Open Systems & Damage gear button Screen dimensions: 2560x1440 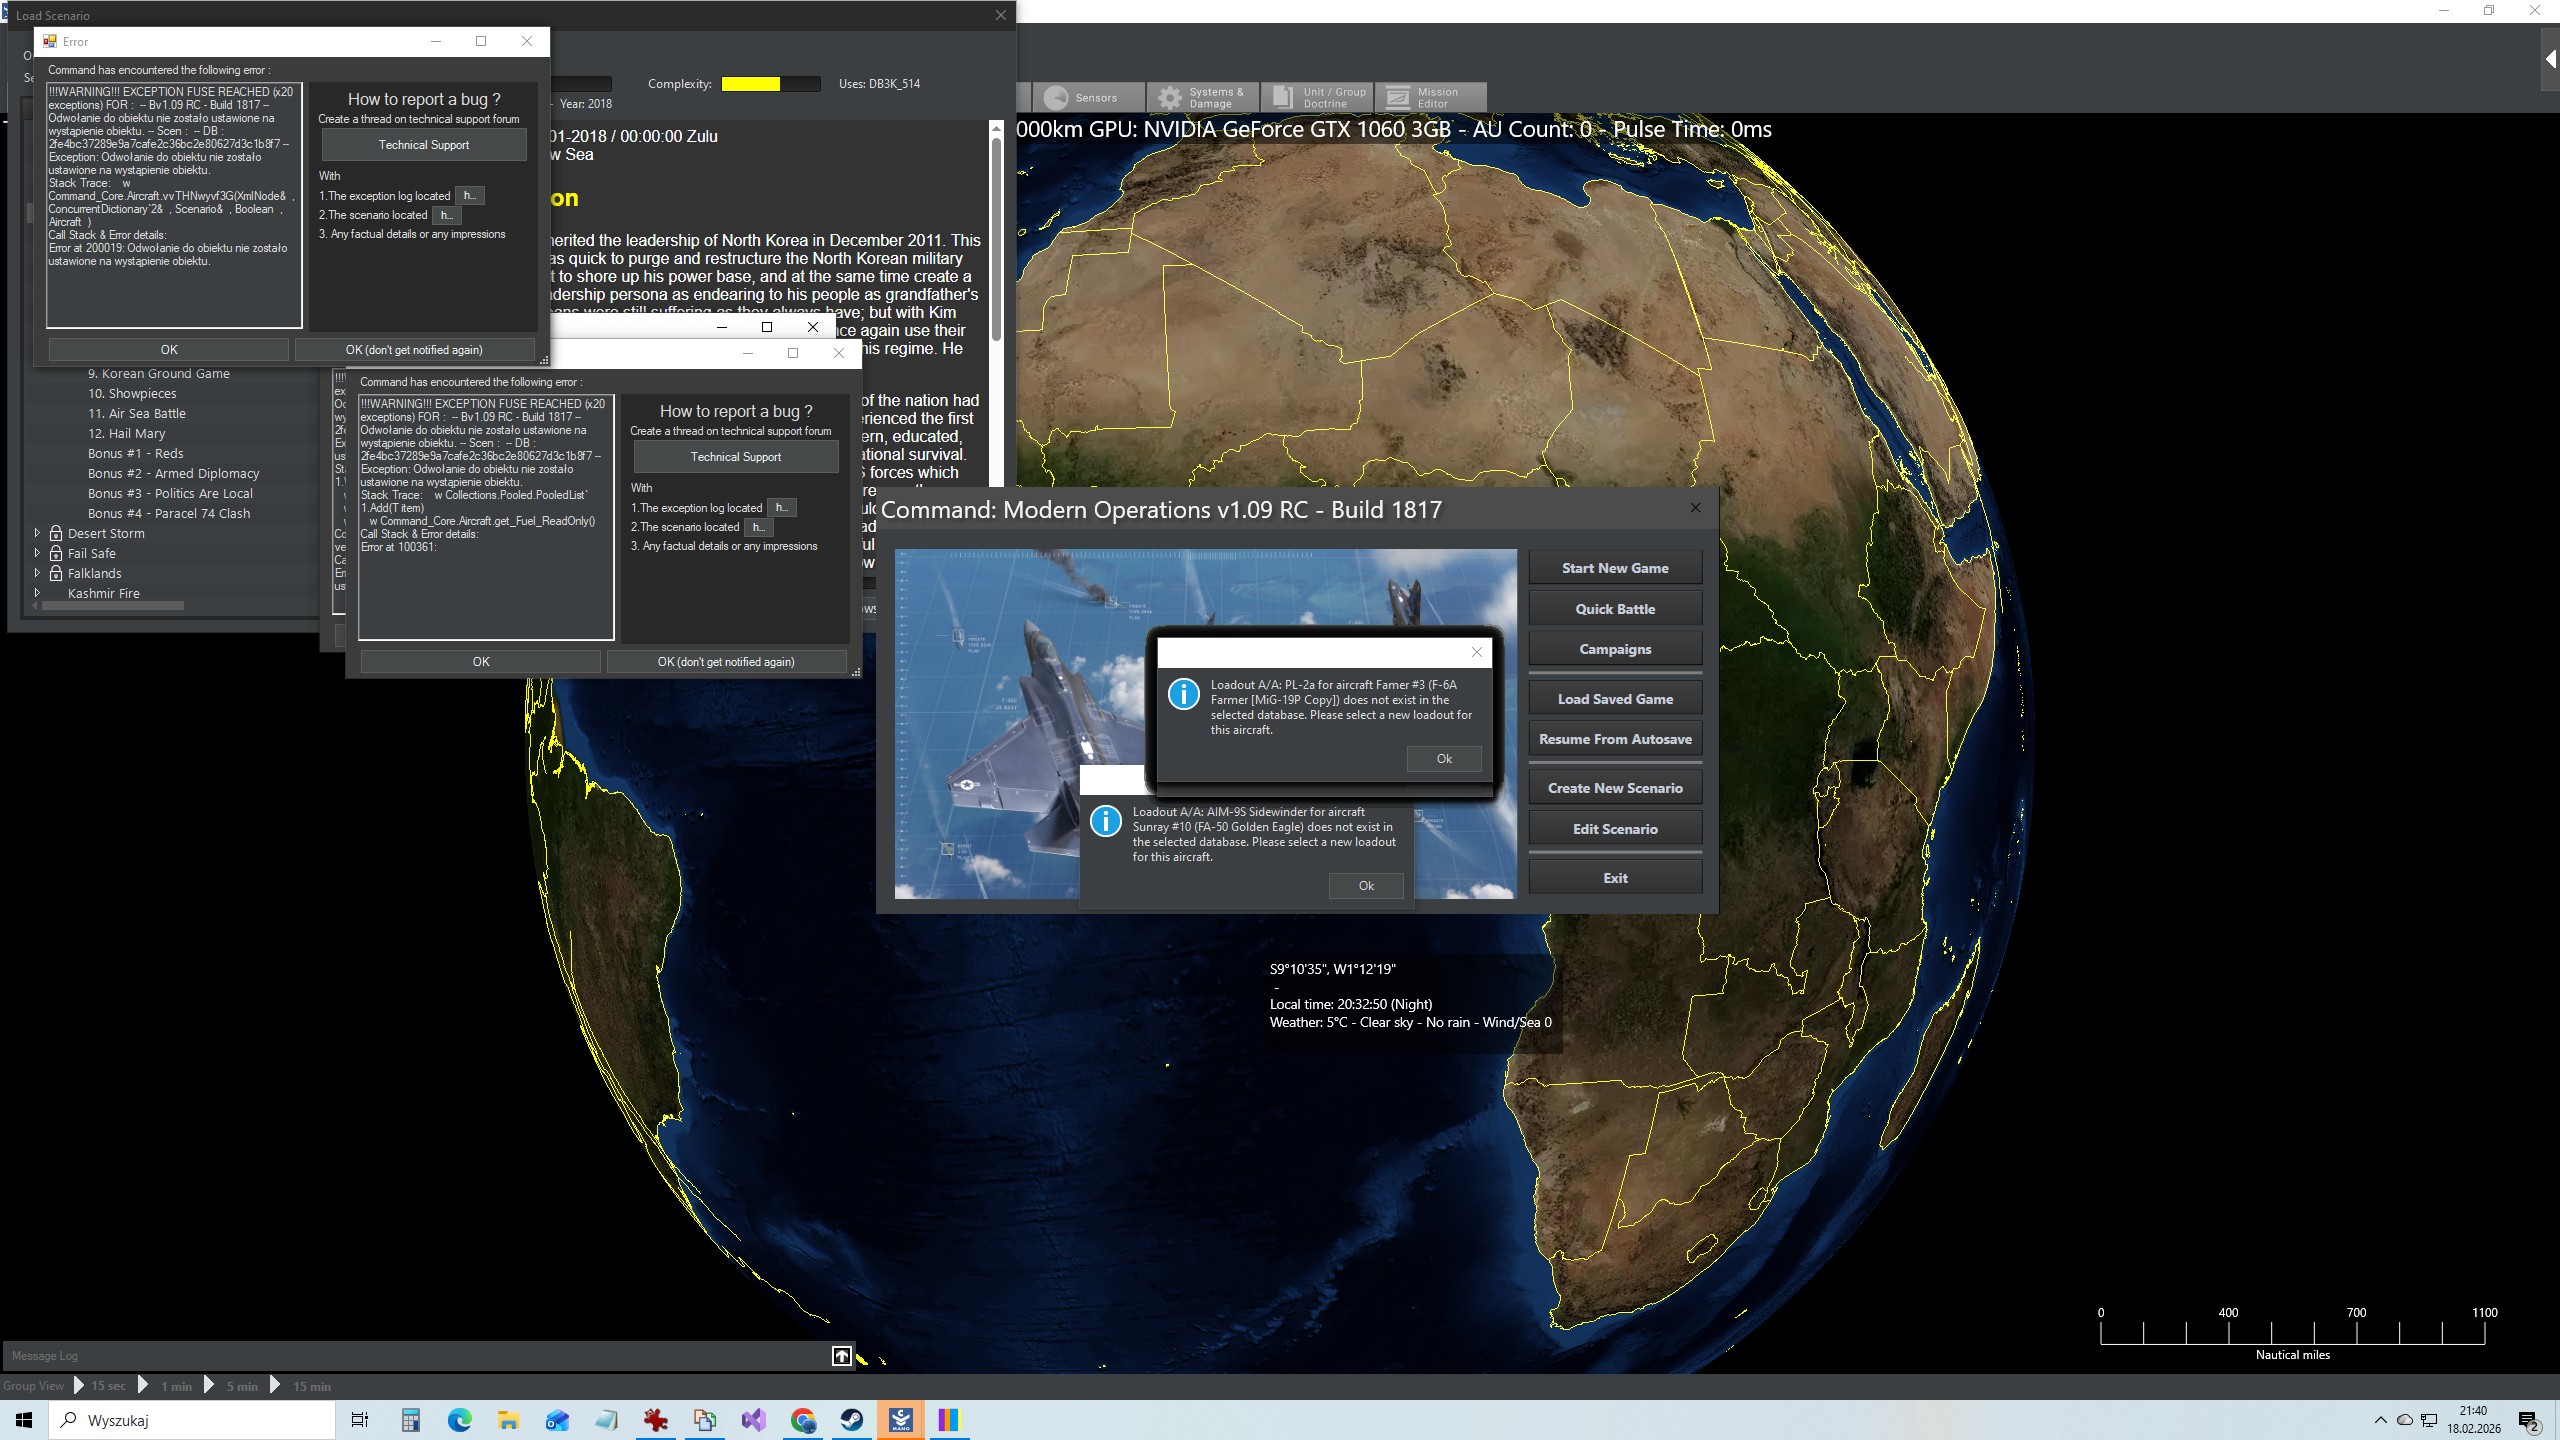point(1202,97)
